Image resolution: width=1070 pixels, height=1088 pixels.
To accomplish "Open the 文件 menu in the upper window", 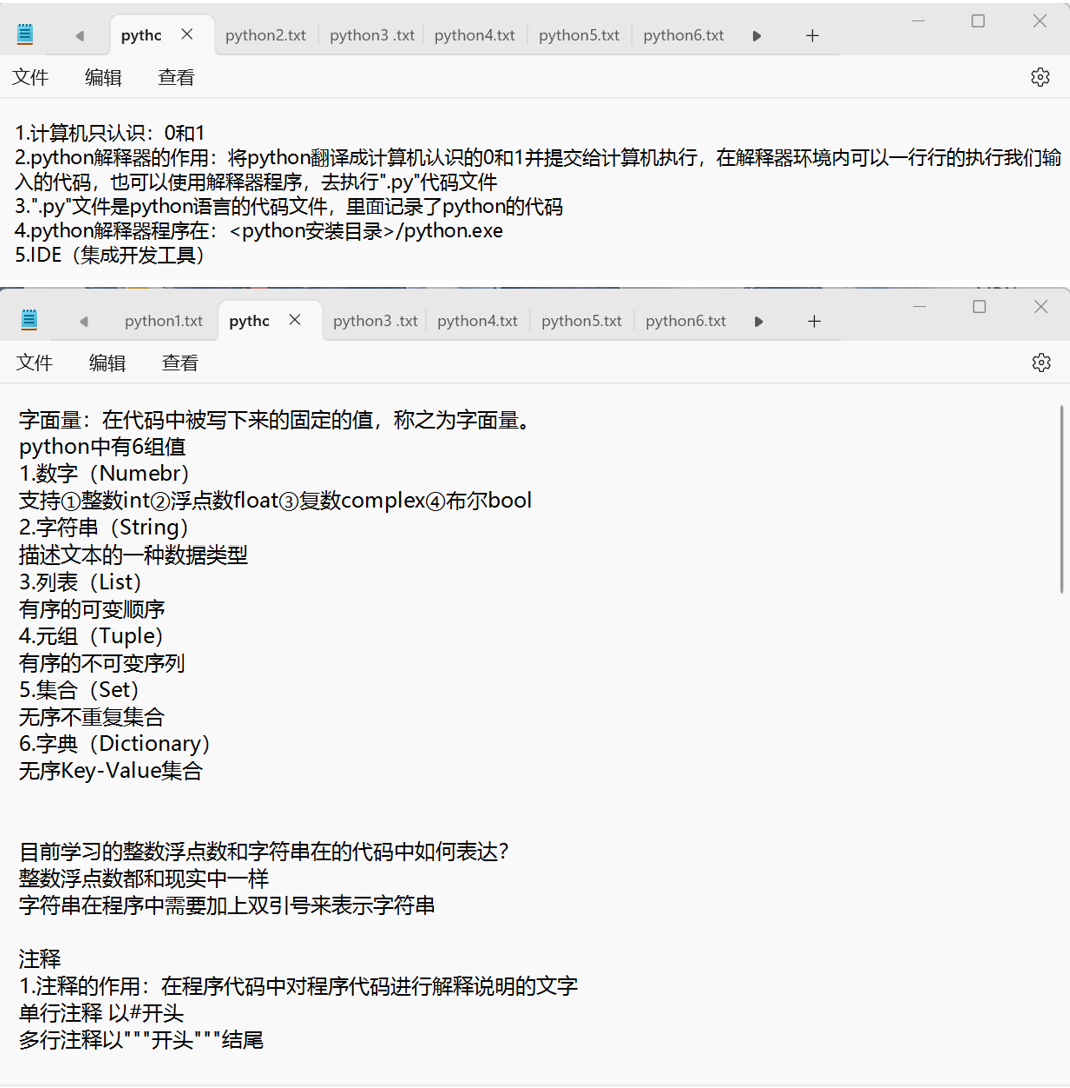I will pos(30,77).
